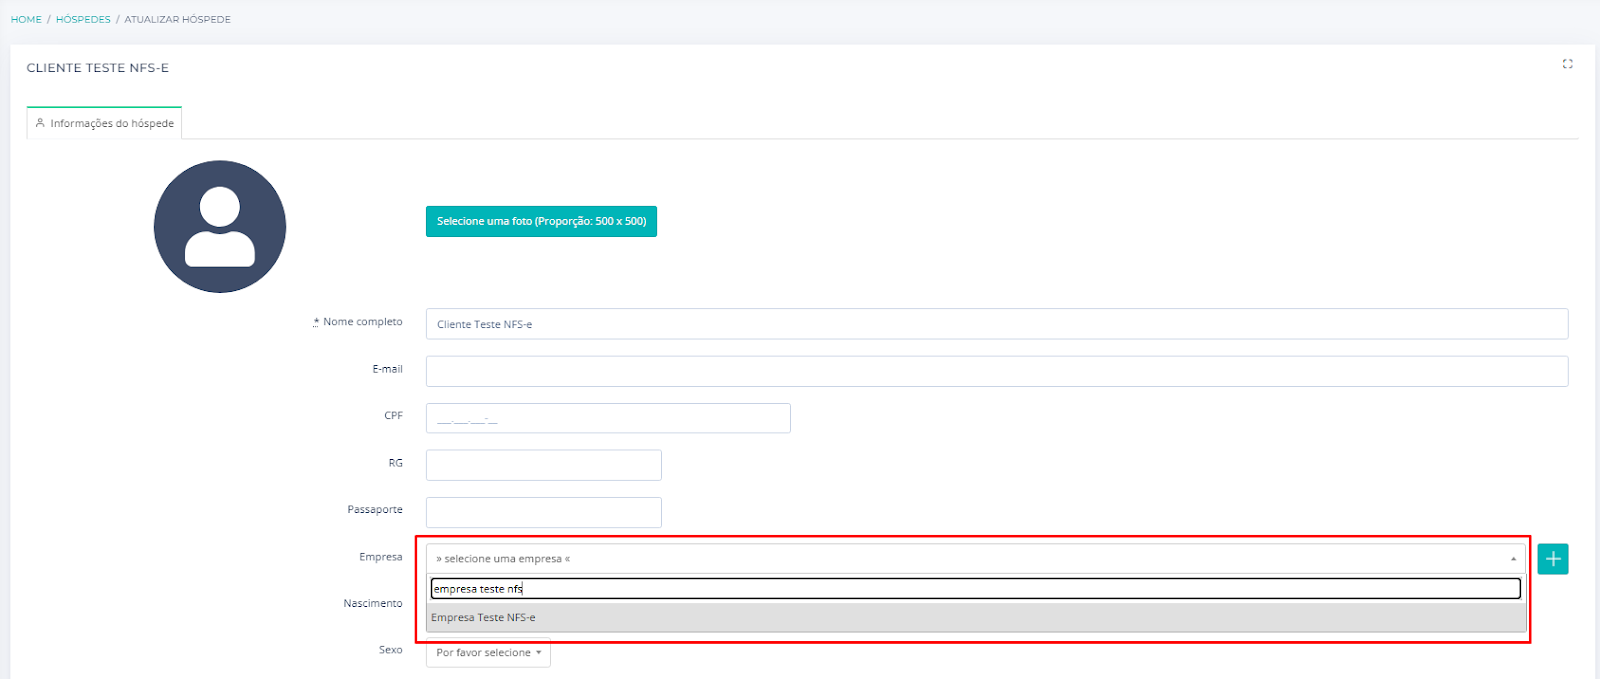Click the guest avatar placeholder image
1600x679 pixels.
coord(220,227)
